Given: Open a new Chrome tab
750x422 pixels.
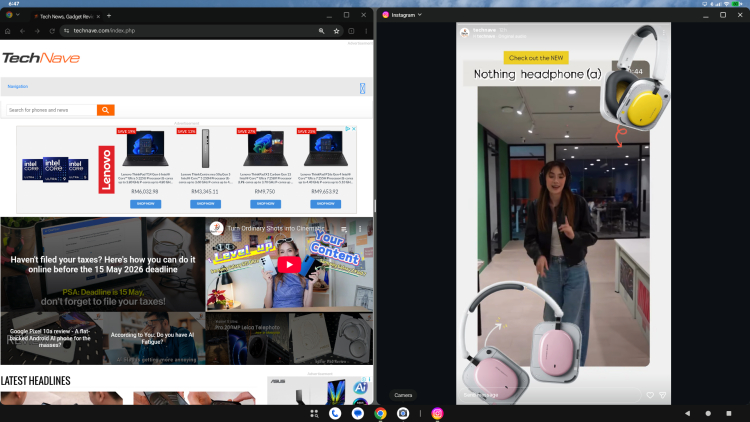Looking at the screenshot, I should pyautogui.click(x=109, y=16).
